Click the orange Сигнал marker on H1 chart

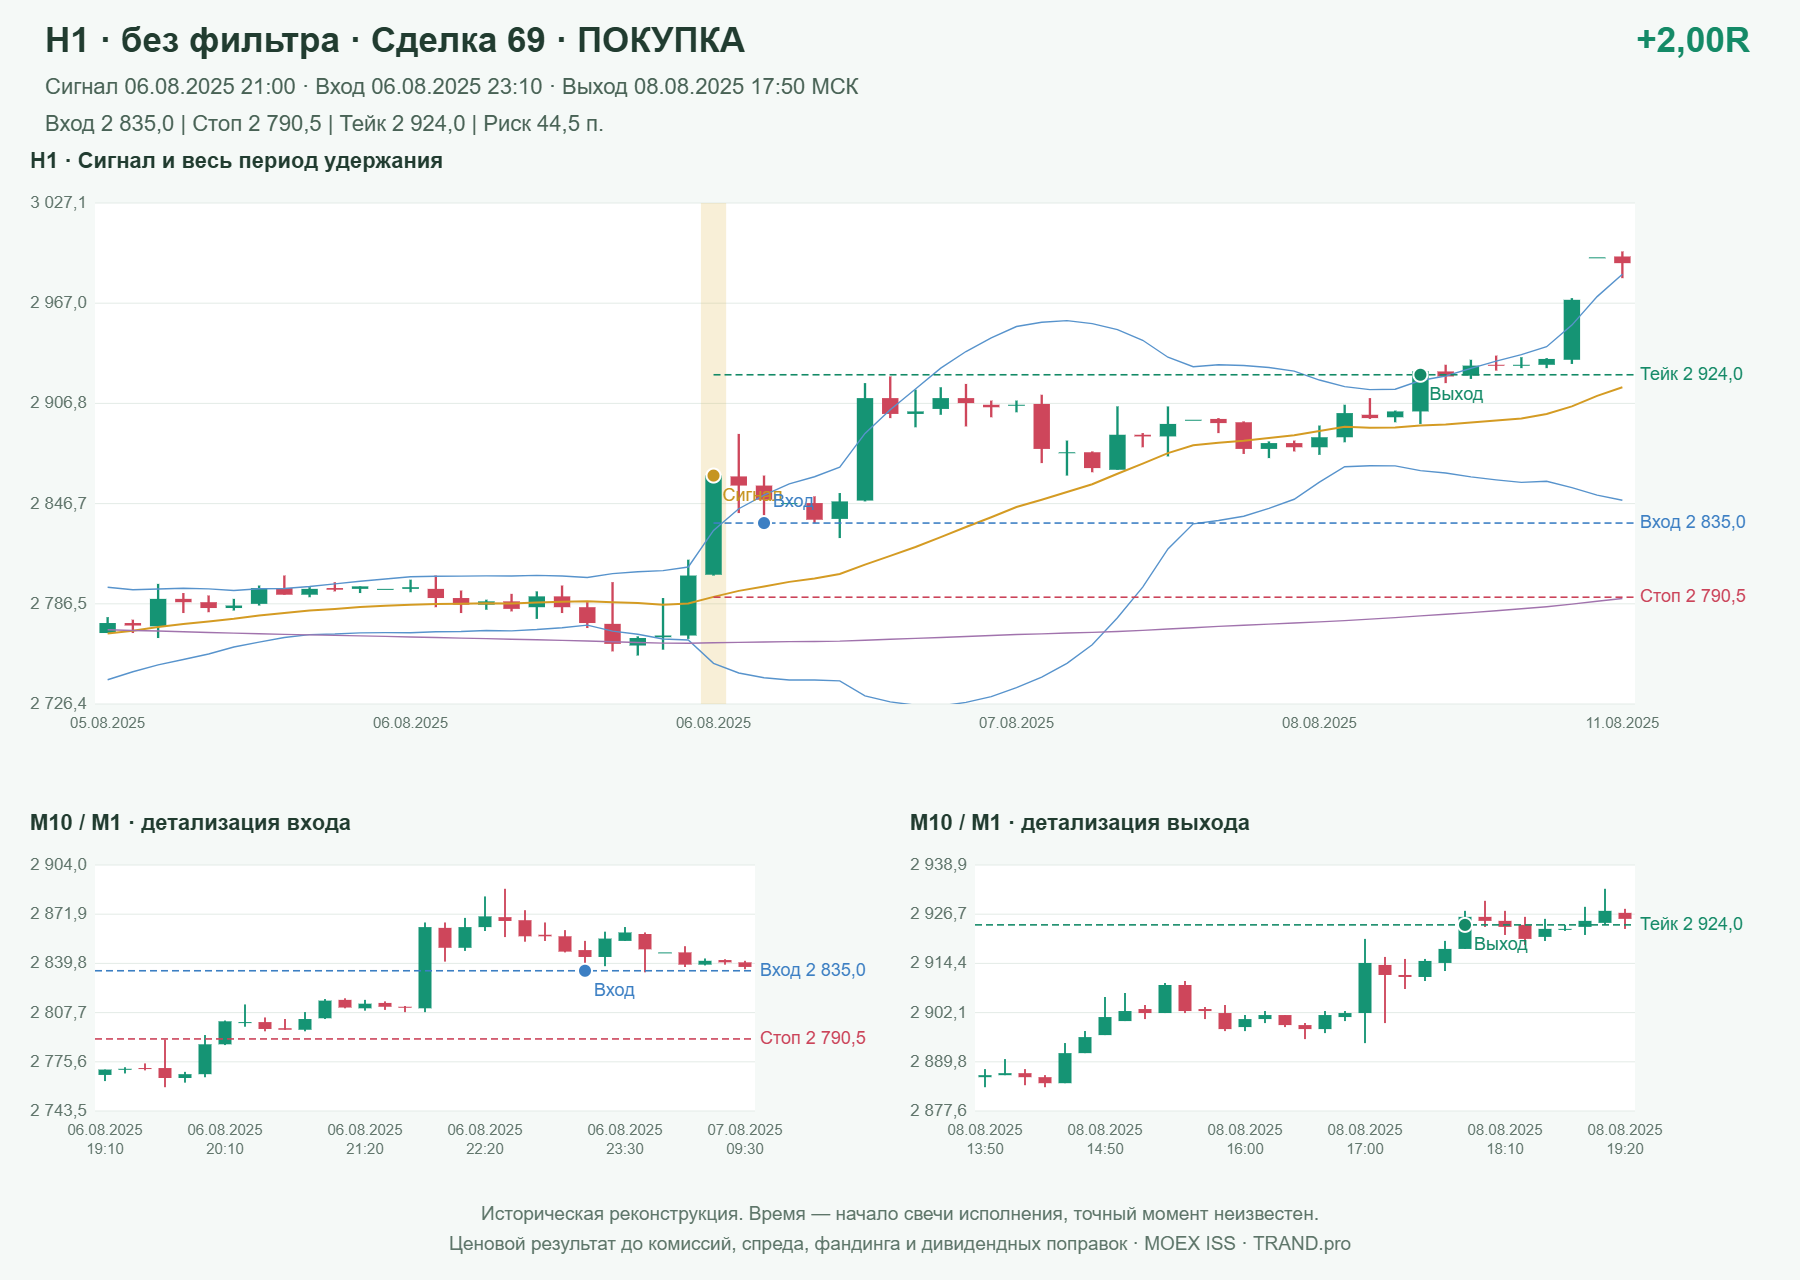point(713,476)
